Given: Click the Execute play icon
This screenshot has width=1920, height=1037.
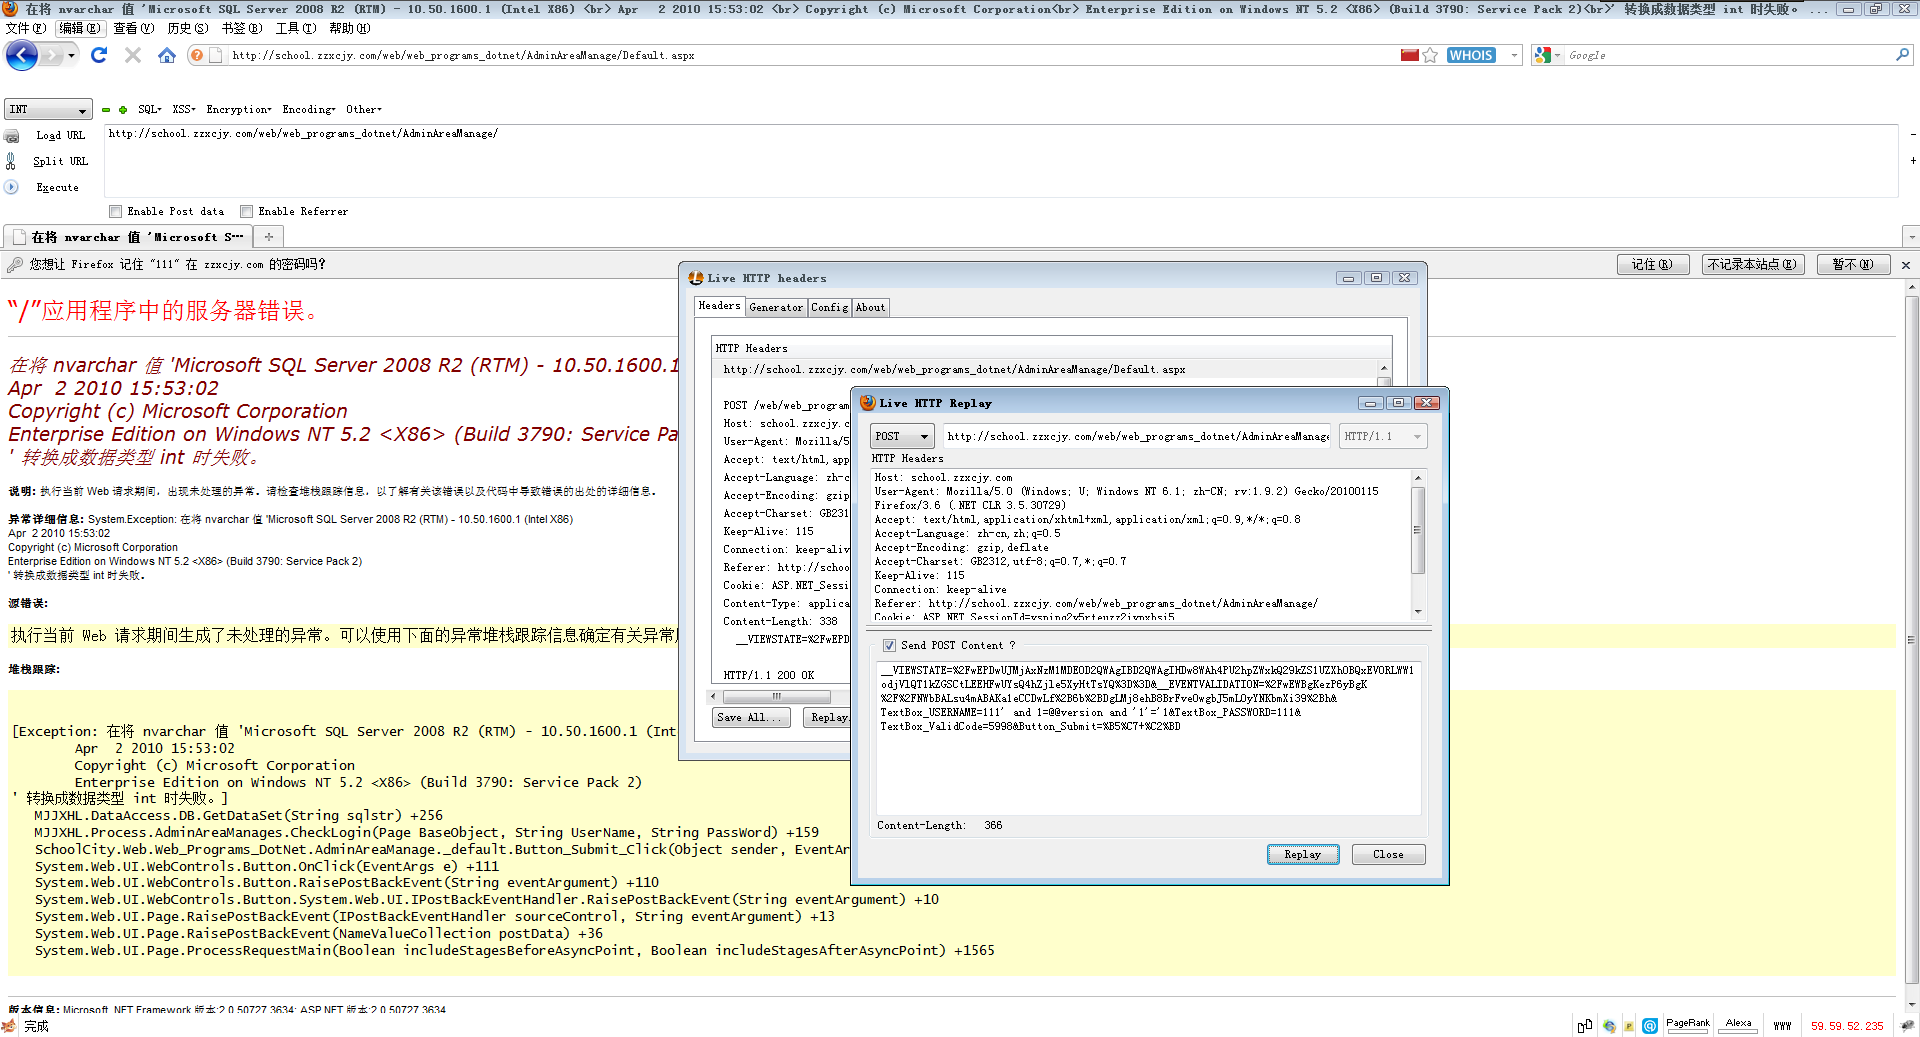Looking at the screenshot, I should click(11, 187).
